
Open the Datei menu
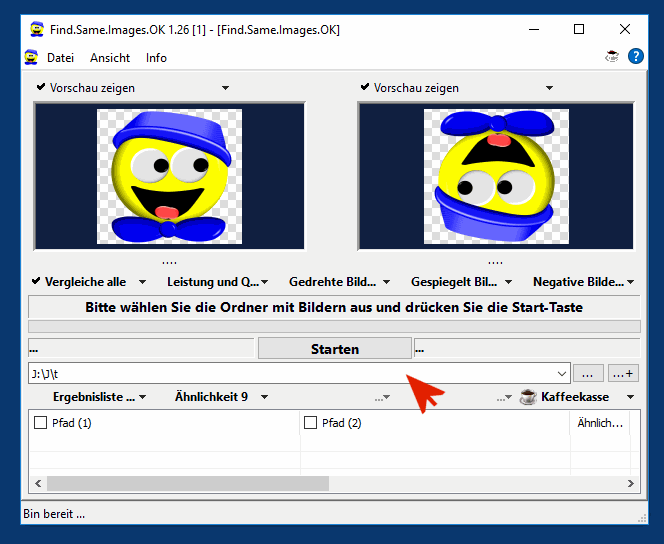(60, 58)
